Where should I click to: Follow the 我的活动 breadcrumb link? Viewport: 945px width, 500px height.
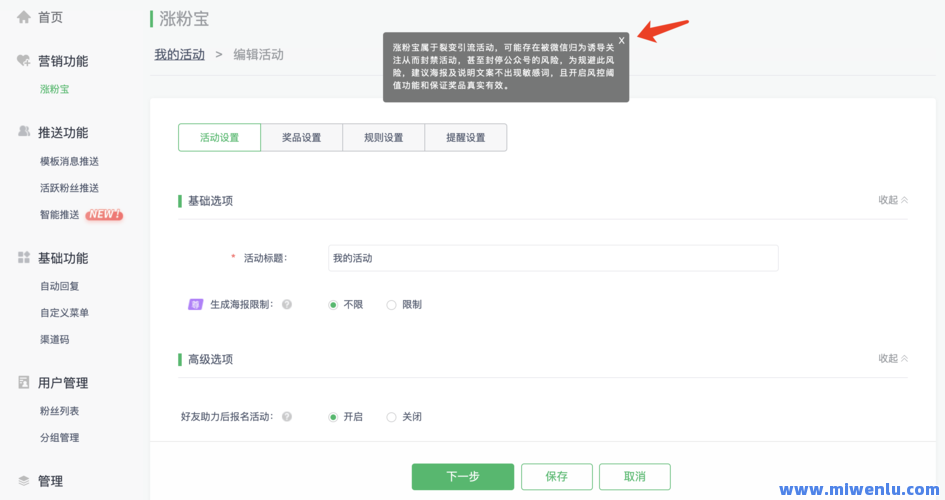[180, 54]
